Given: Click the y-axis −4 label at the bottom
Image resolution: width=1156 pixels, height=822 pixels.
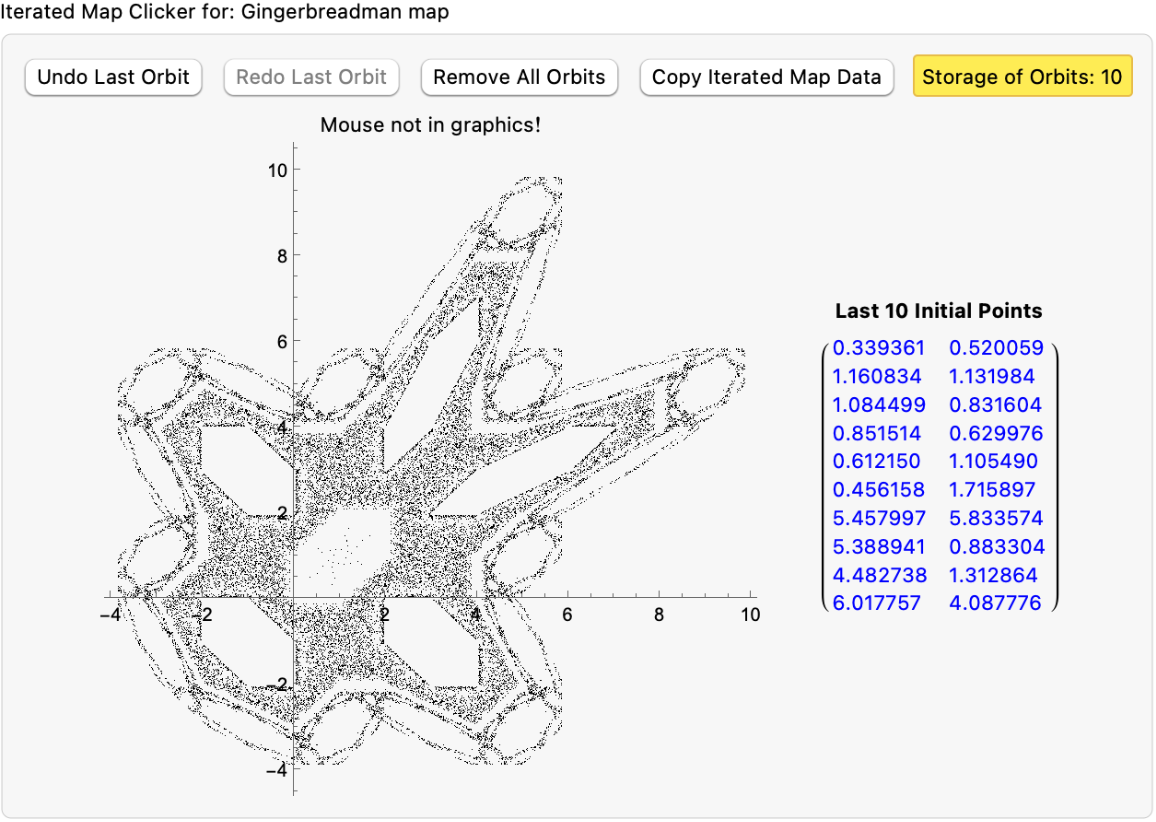Looking at the screenshot, I should (277, 770).
